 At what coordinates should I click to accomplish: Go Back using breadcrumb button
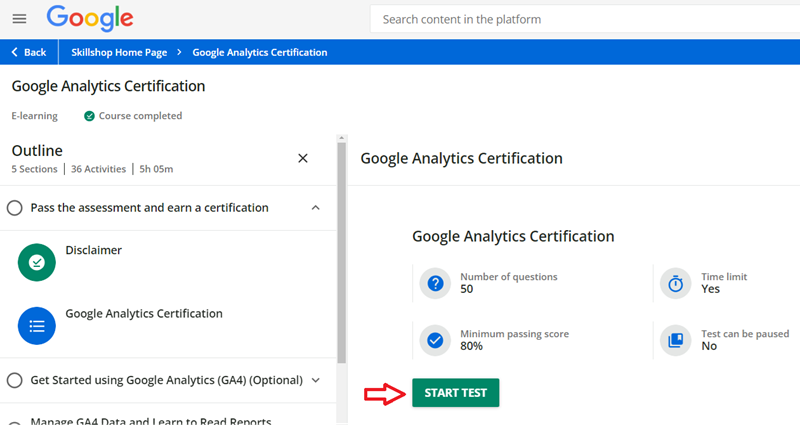[x=29, y=52]
